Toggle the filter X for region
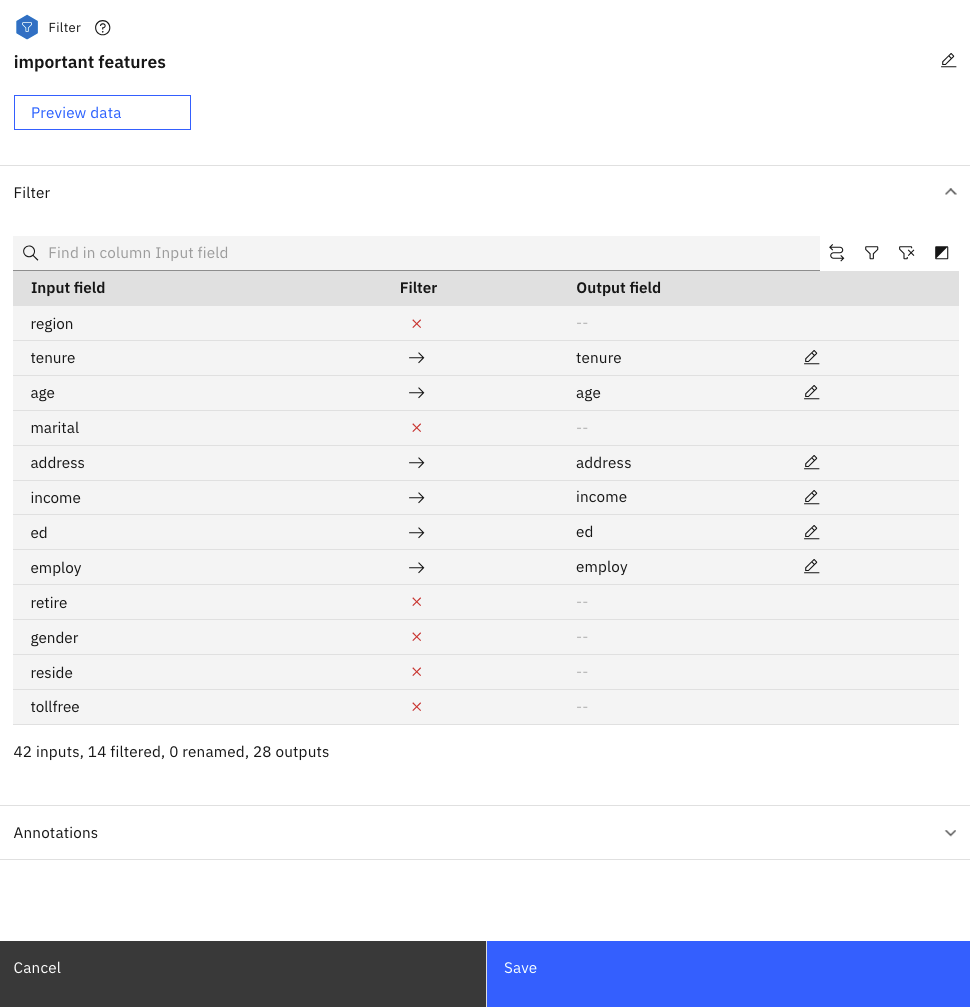 click(417, 324)
